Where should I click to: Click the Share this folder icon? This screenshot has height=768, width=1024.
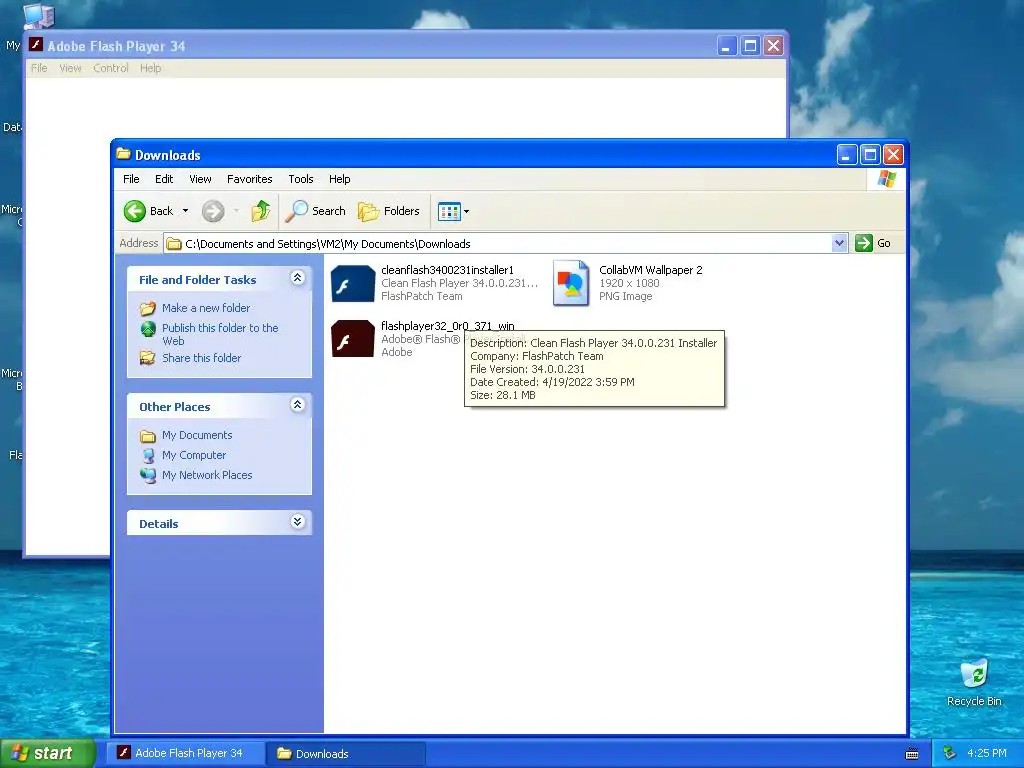[148, 358]
